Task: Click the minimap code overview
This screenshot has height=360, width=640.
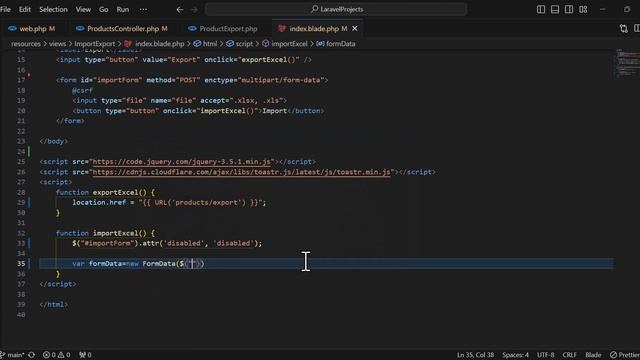Action: [627, 63]
